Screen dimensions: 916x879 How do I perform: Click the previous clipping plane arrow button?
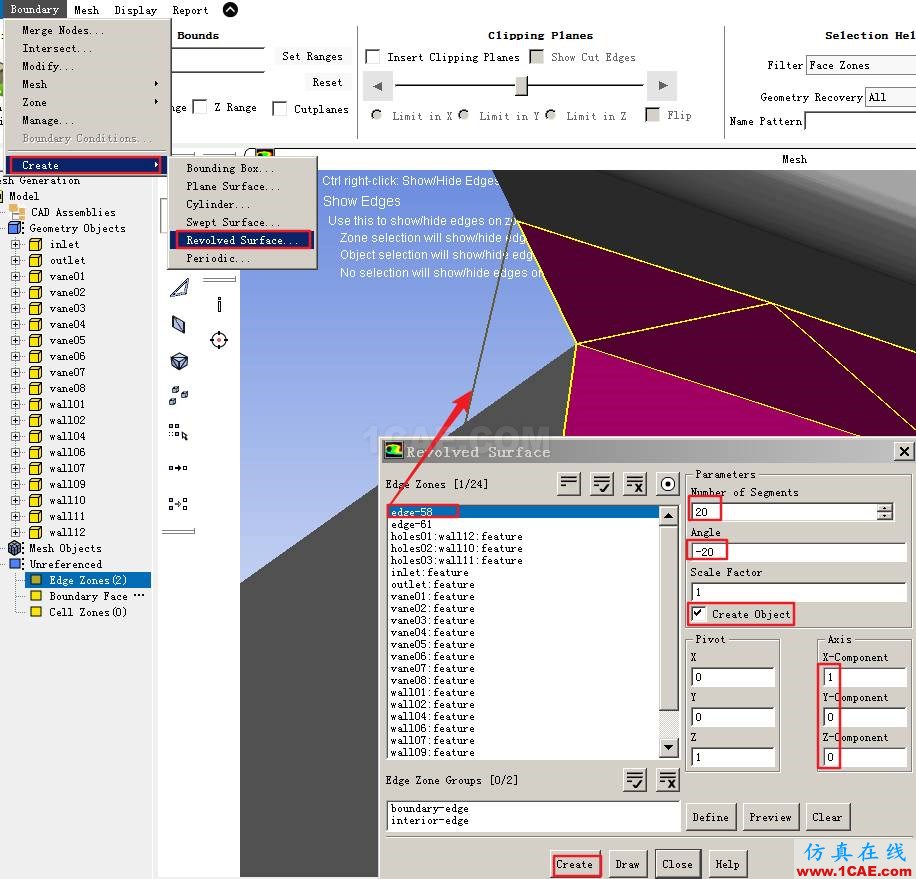pos(377,86)
